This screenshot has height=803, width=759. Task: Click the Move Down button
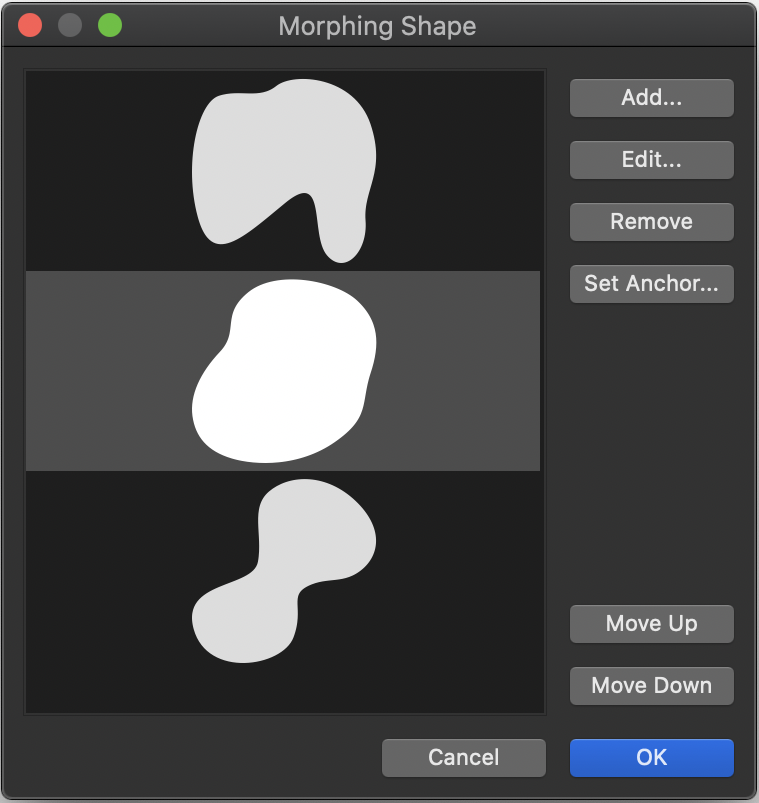[651, 686]
